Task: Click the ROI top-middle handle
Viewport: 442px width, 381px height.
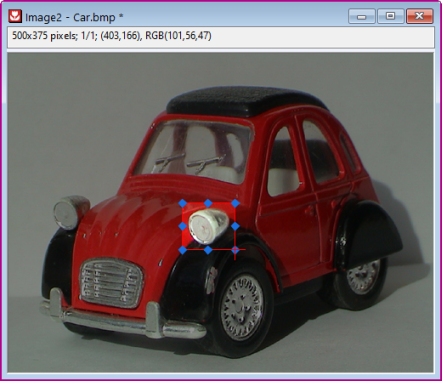Action: click(208, 203)
